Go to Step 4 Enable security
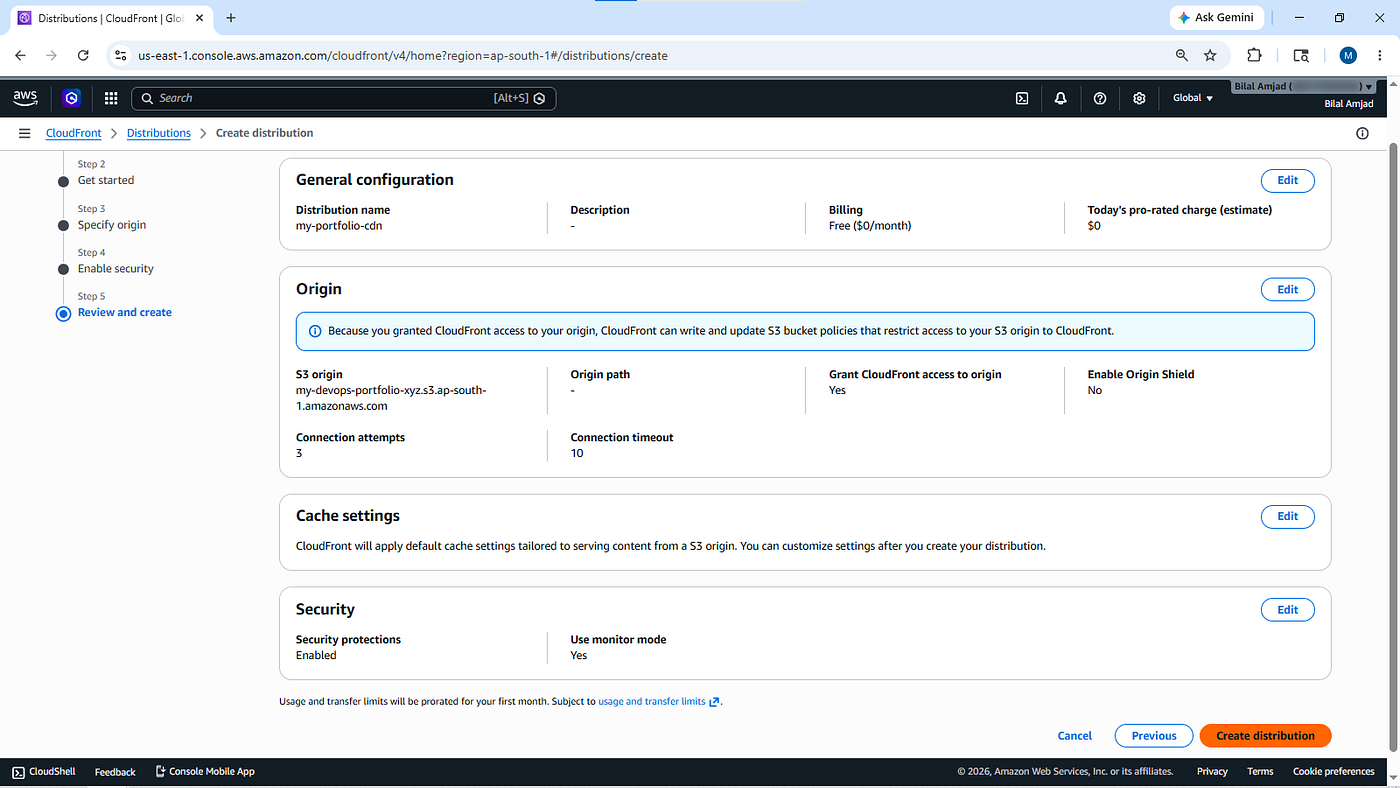Screen dimensions: 1400x788 (116, 269)
